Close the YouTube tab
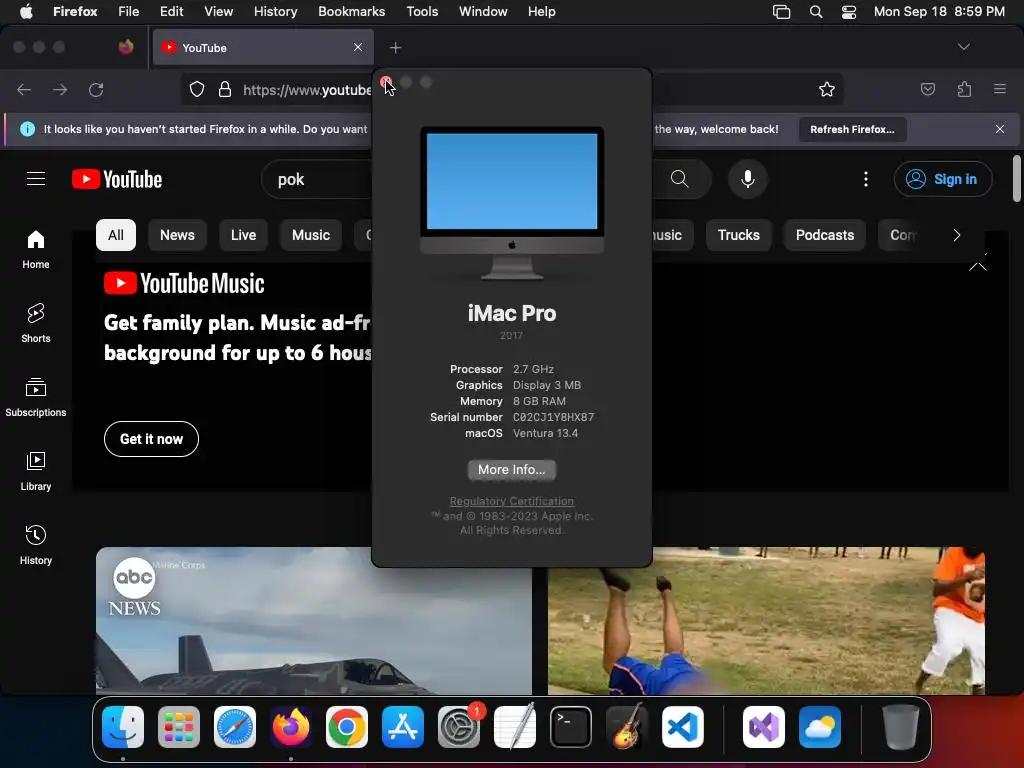Image resolution: width=1024 pixels, height=768 pixels. coord(358,47)
